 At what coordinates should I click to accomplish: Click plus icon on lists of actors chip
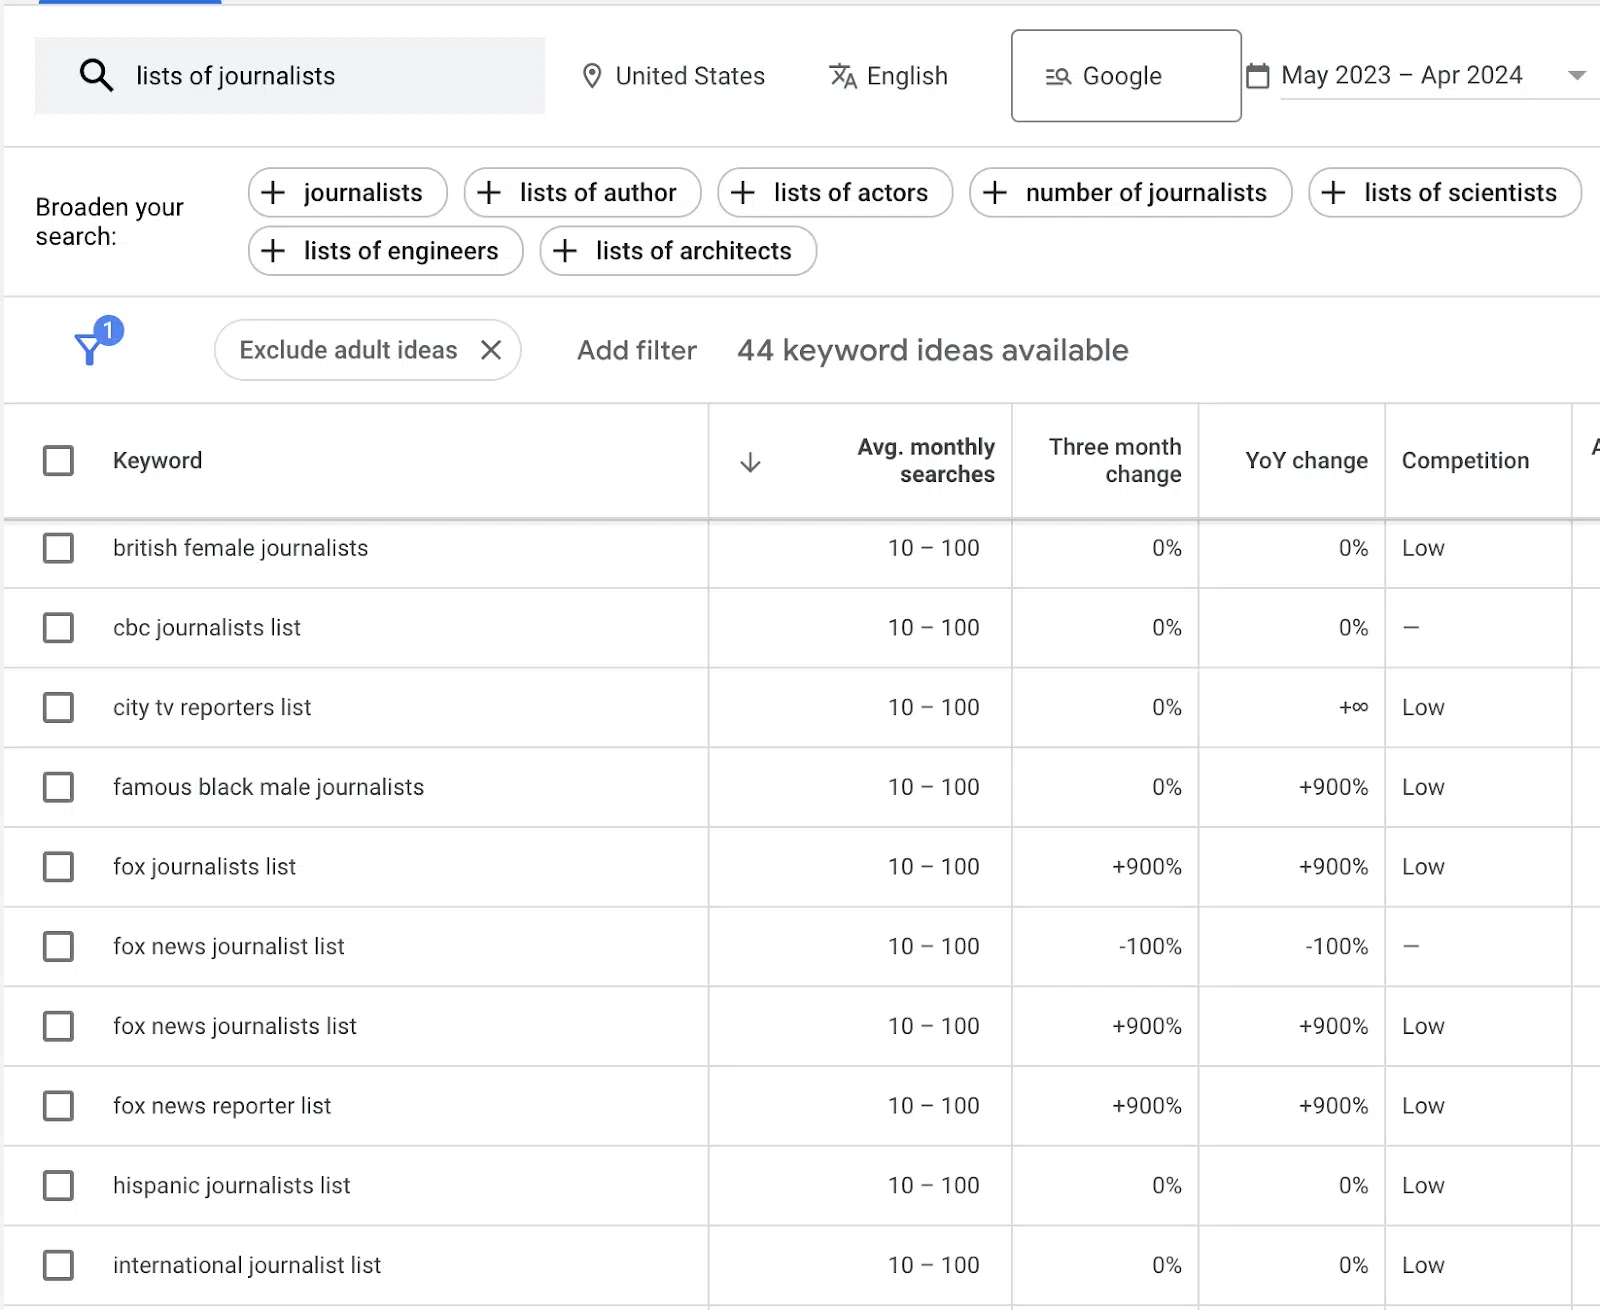pyautogui.click(x=743, y=192)
